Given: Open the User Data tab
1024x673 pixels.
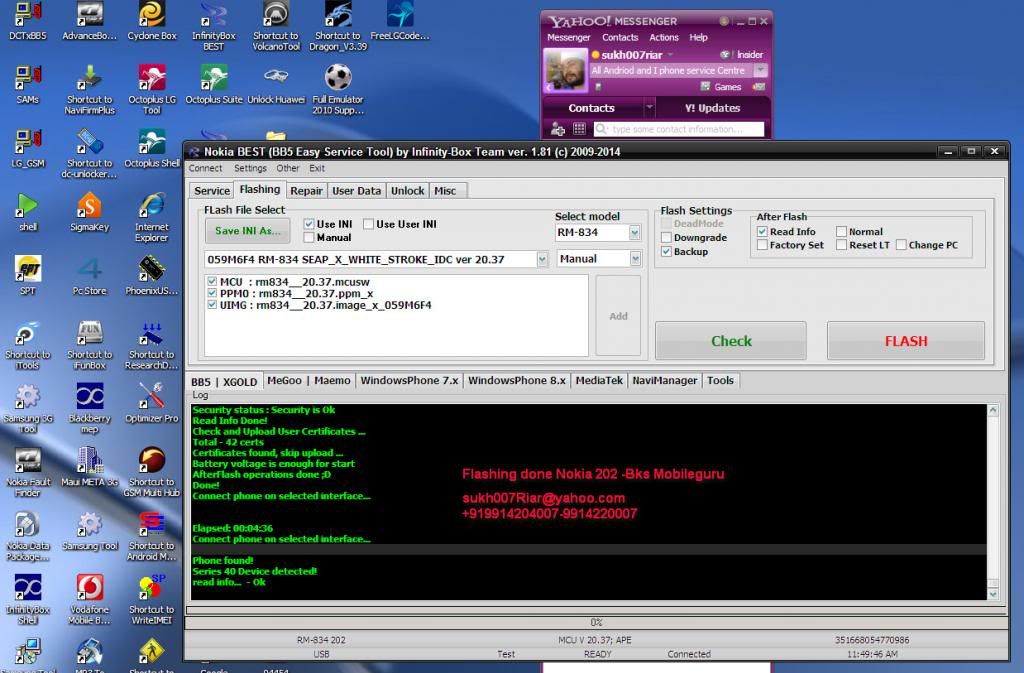Looking at the screenshot, I should coord(356,191).
